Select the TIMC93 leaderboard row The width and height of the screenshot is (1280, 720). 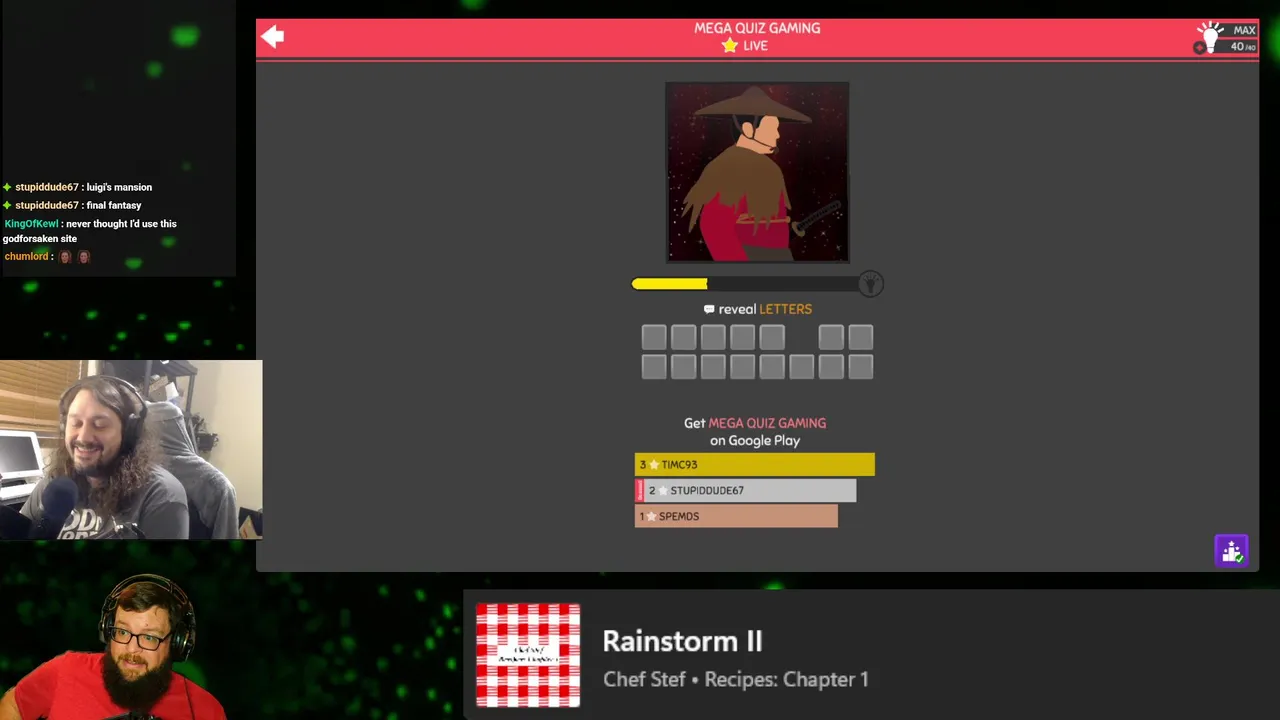tap(755, 464)
